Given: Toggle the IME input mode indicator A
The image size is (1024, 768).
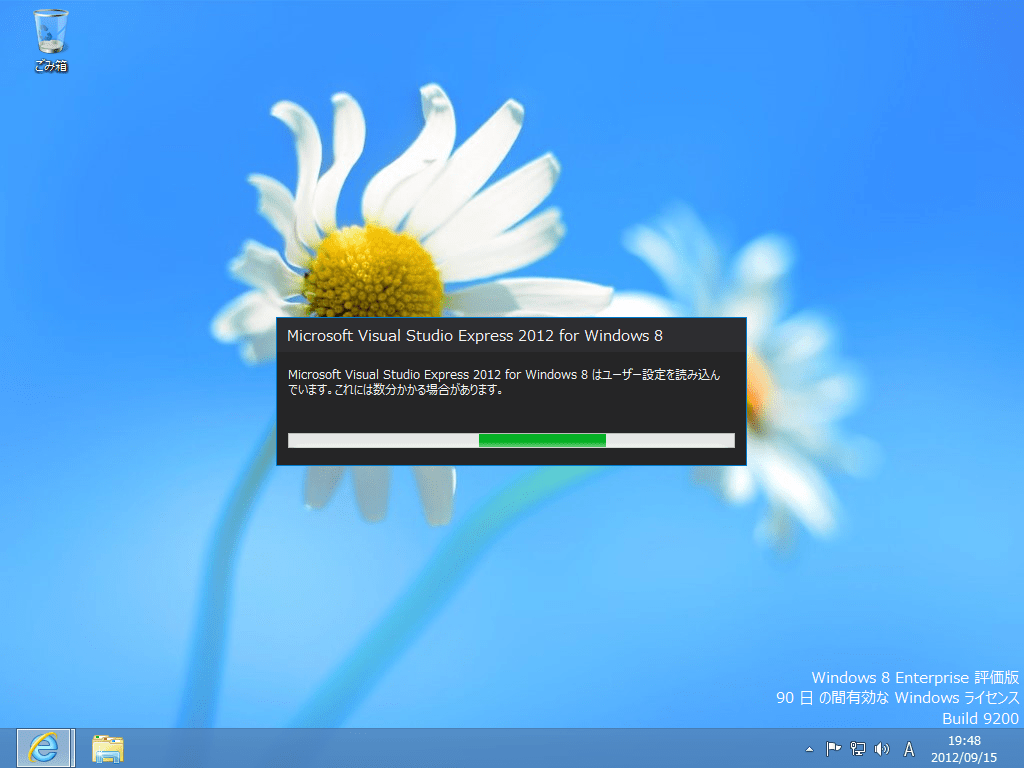Looking at the screenshot, I should coord(908,749).
